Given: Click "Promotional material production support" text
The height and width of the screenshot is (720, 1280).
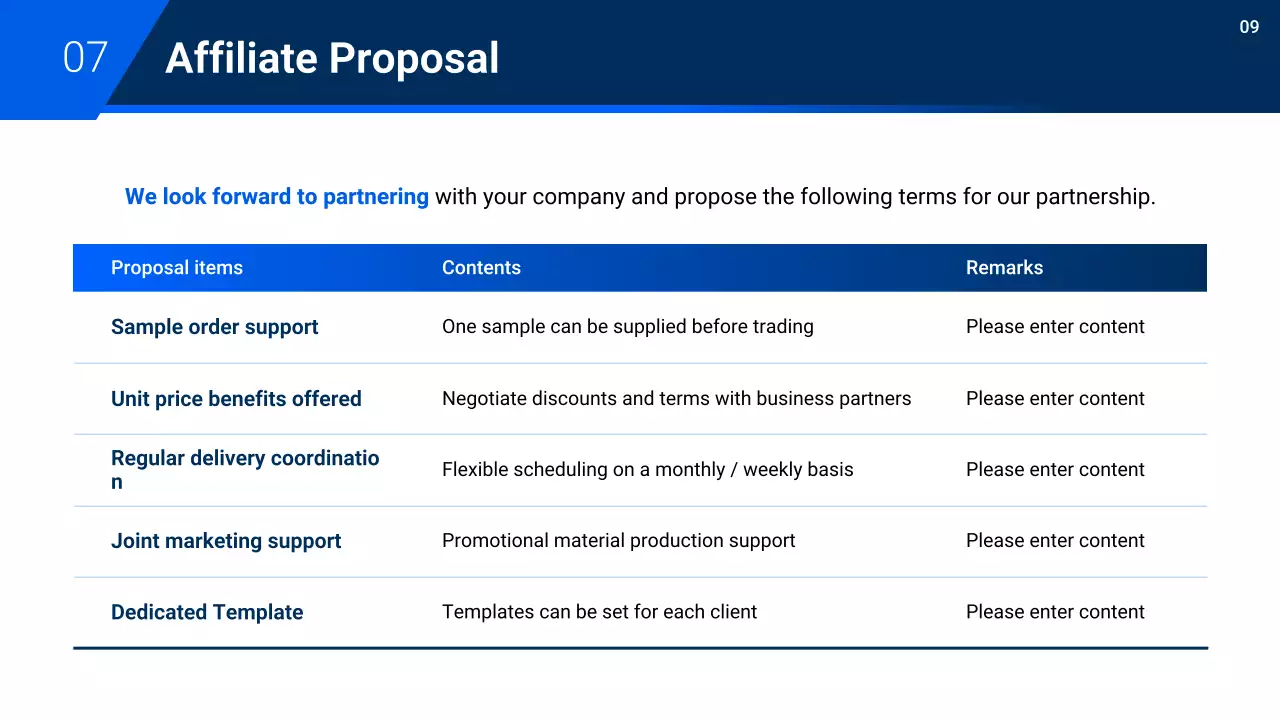Looking at the screenshot, I should tap(618, 541).
